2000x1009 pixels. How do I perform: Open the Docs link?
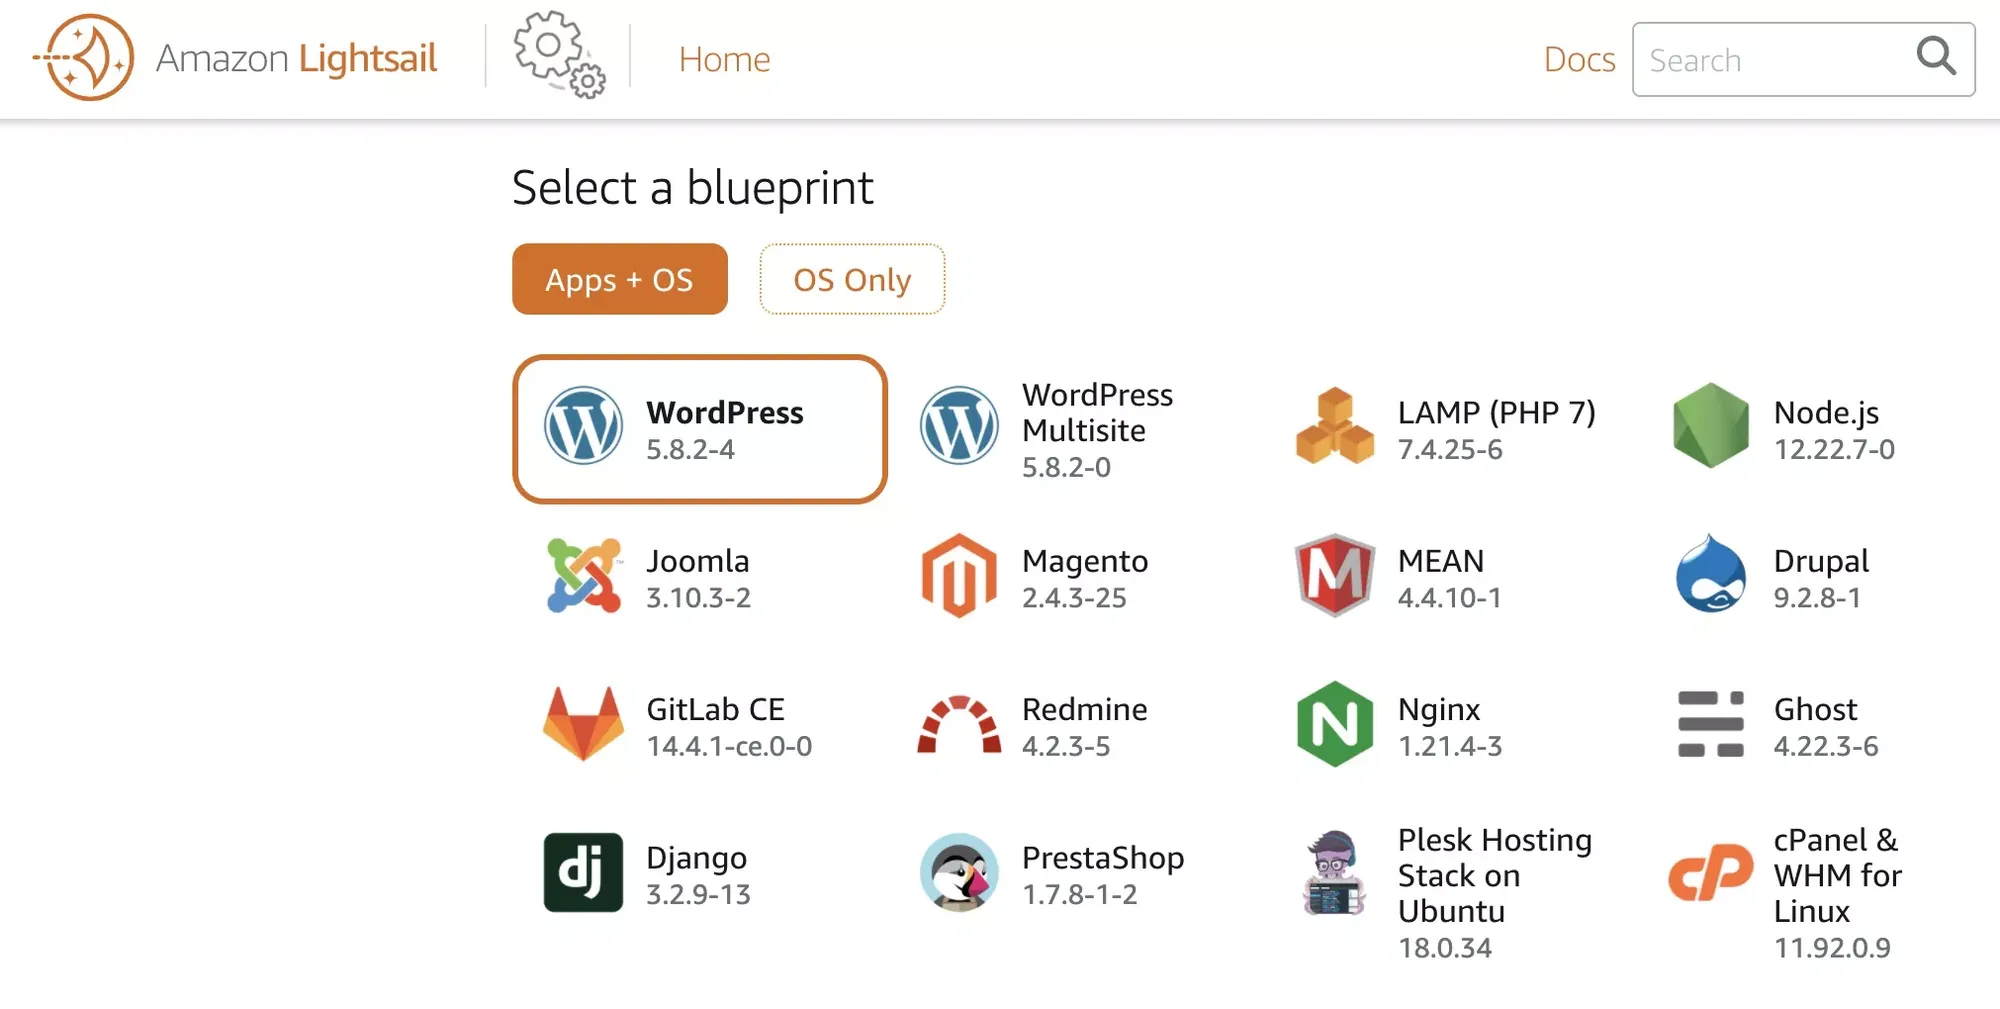[1579, 59]
